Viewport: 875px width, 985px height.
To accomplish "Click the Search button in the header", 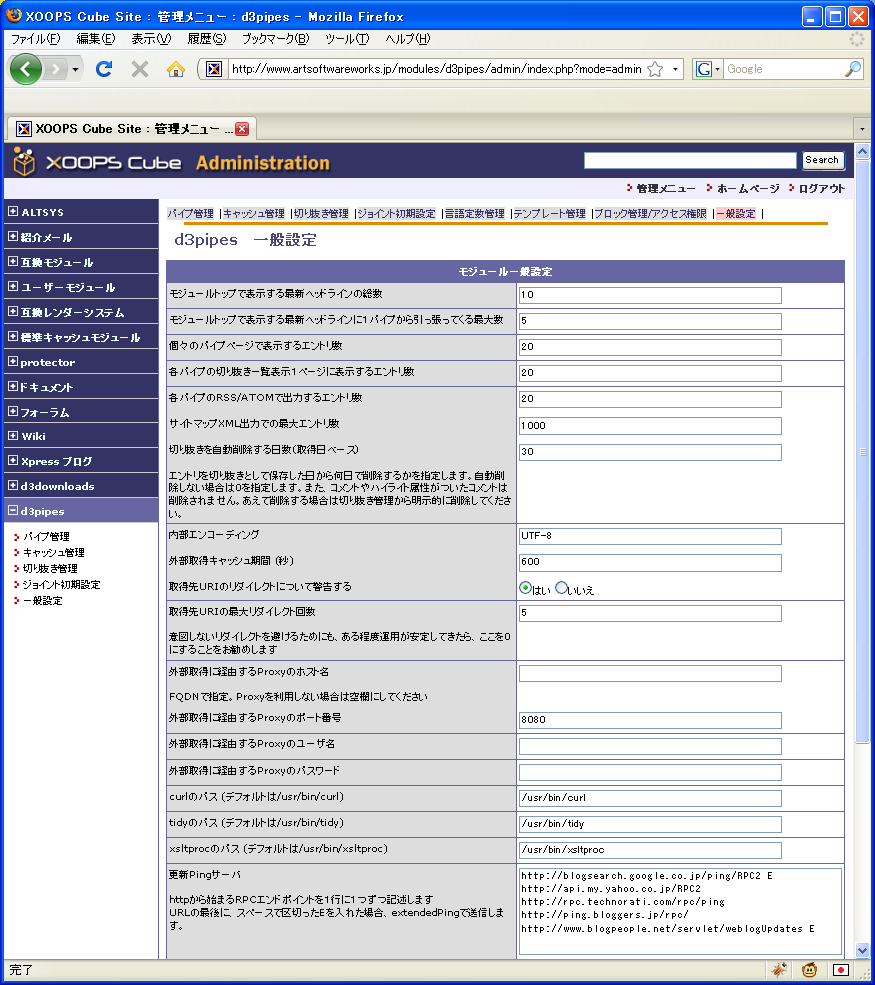I will pos(822,160).
